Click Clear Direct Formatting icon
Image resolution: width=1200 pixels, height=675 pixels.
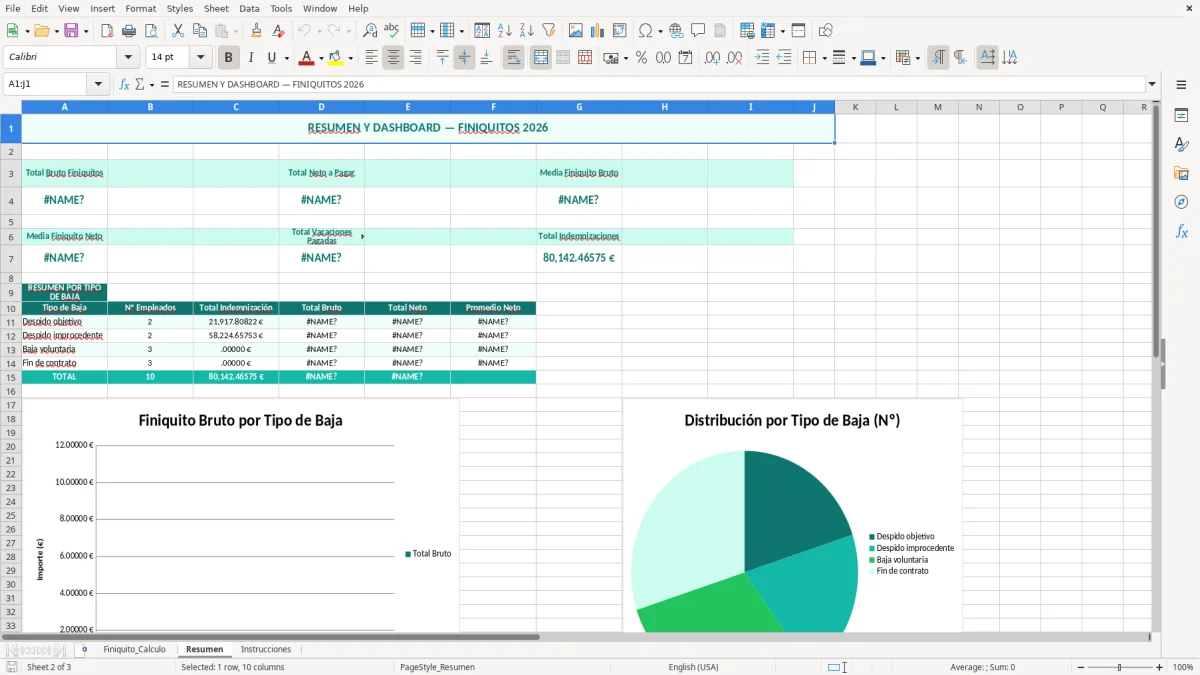pos(279,31)
